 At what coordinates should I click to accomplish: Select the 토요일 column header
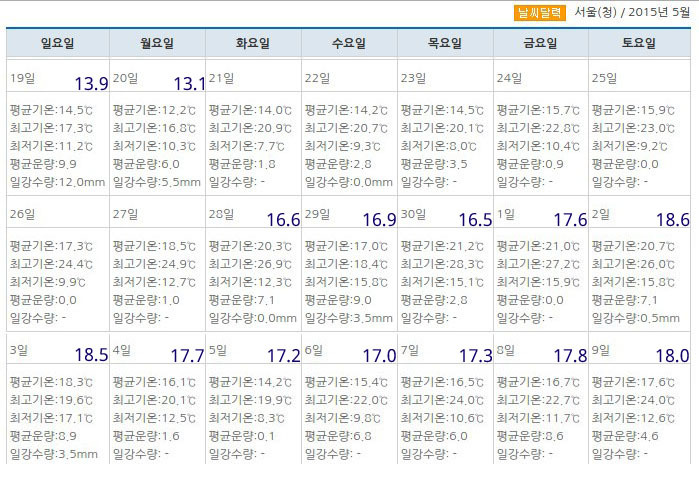639,43
